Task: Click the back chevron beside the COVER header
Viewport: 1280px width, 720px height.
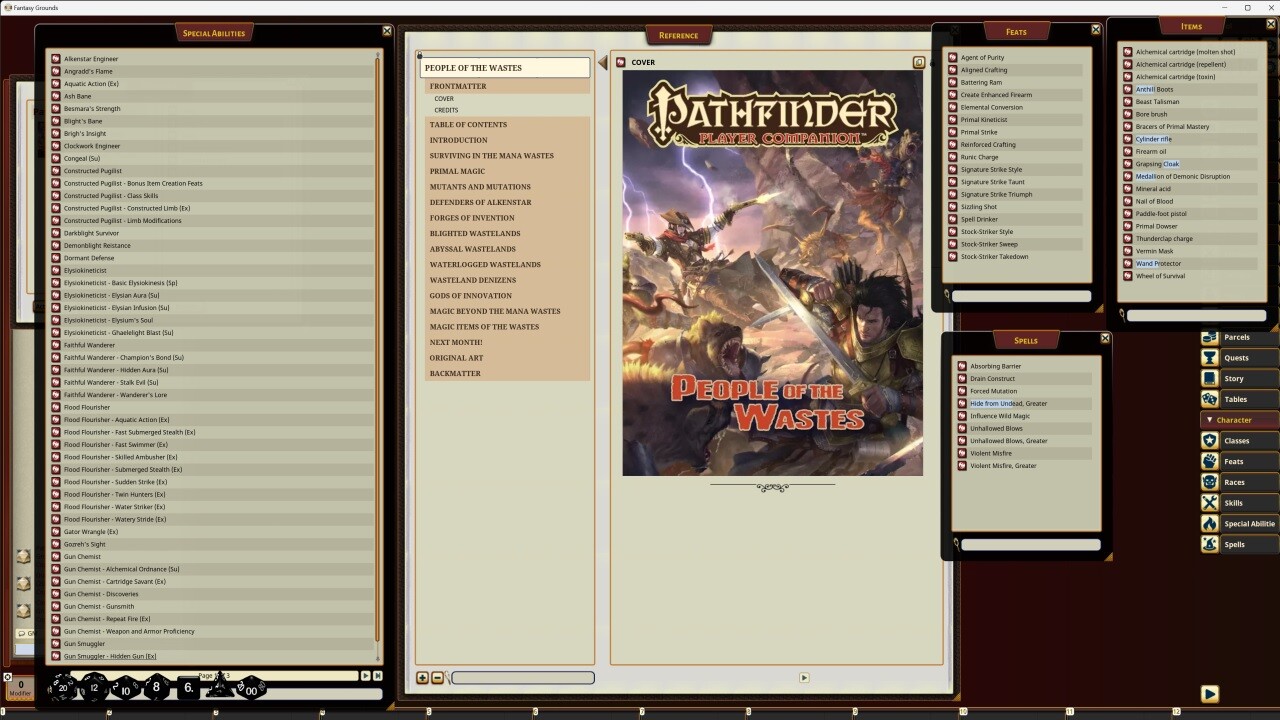Action: coord(602,61)
